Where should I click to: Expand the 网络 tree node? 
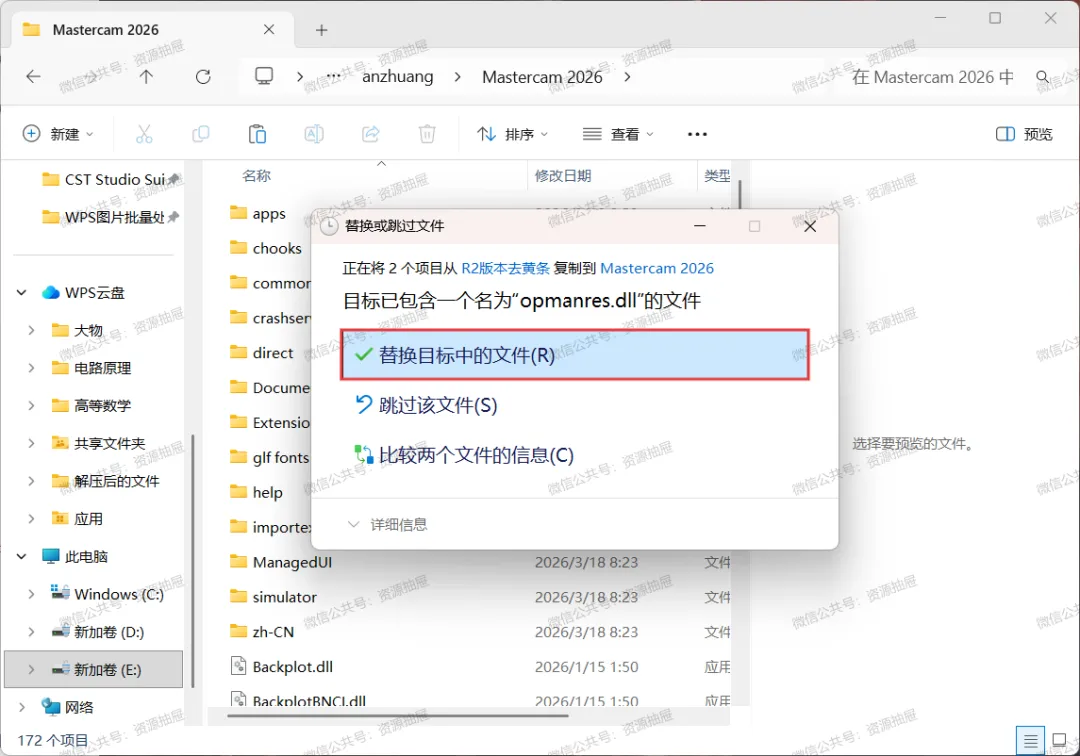(21, 707)
